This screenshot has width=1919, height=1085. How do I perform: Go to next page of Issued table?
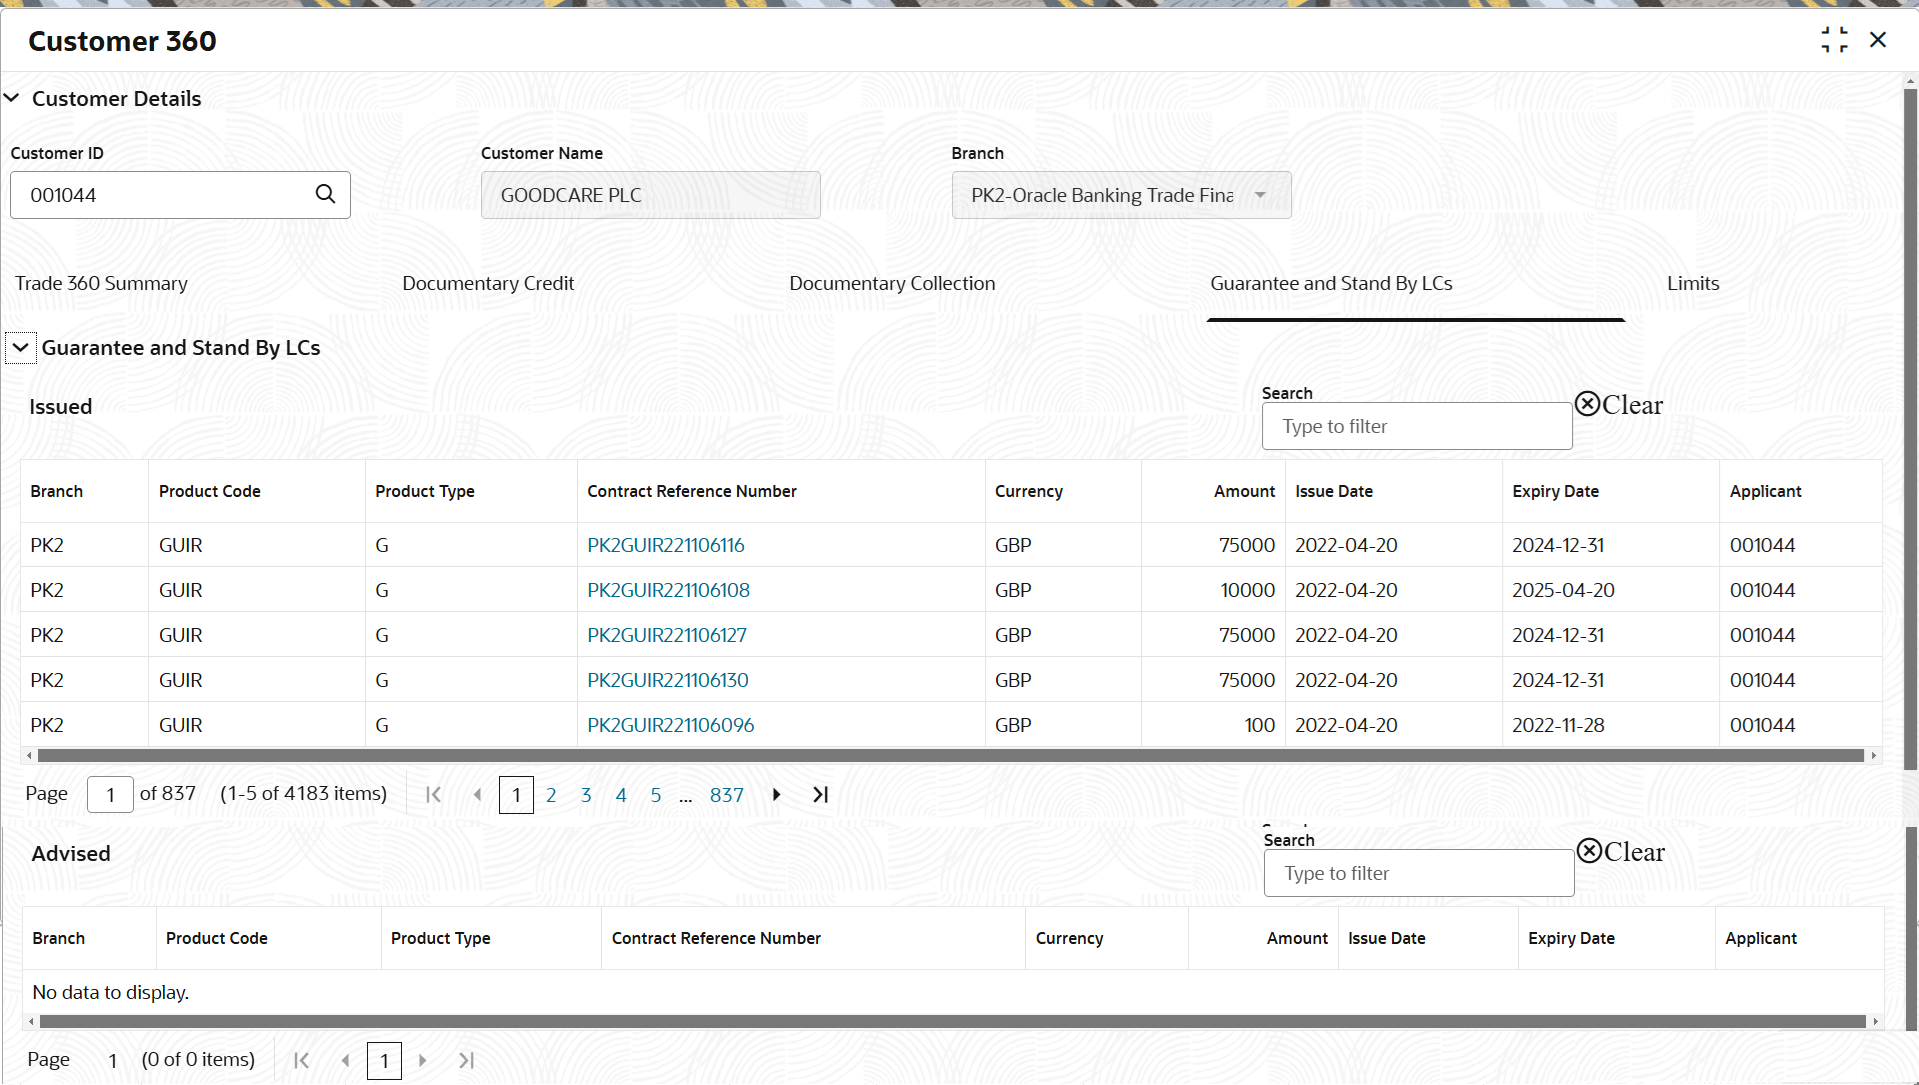(x=777, y=795)
